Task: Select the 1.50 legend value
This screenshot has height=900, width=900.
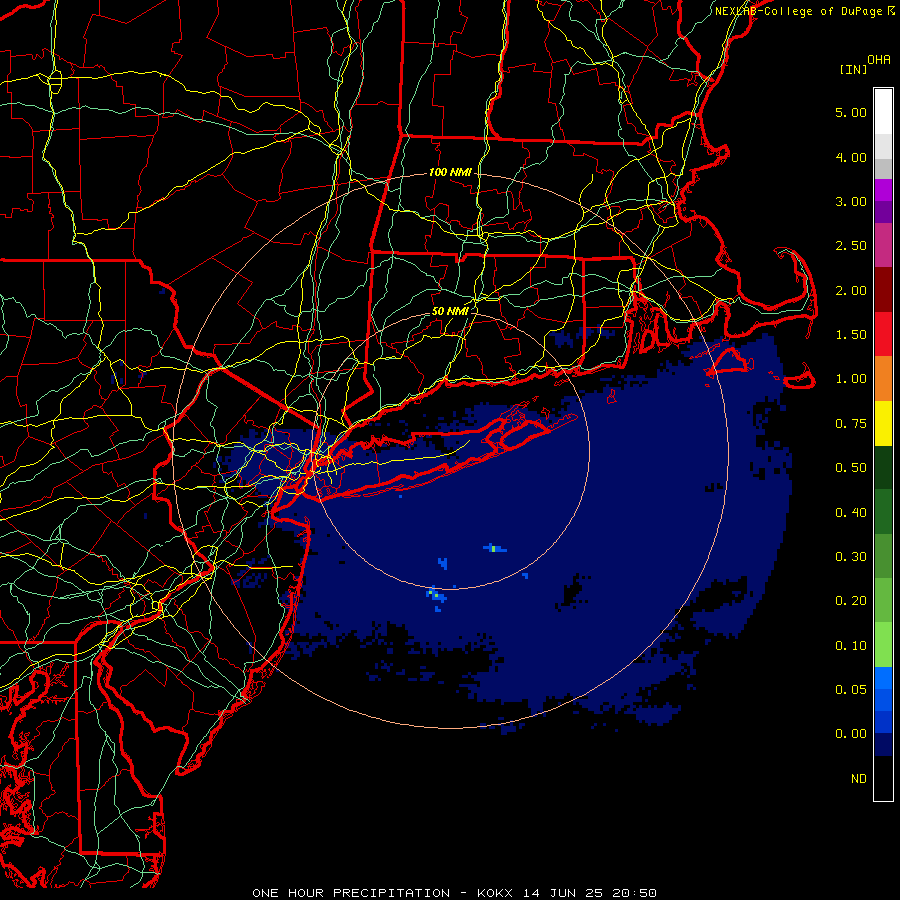Action: 851,335
